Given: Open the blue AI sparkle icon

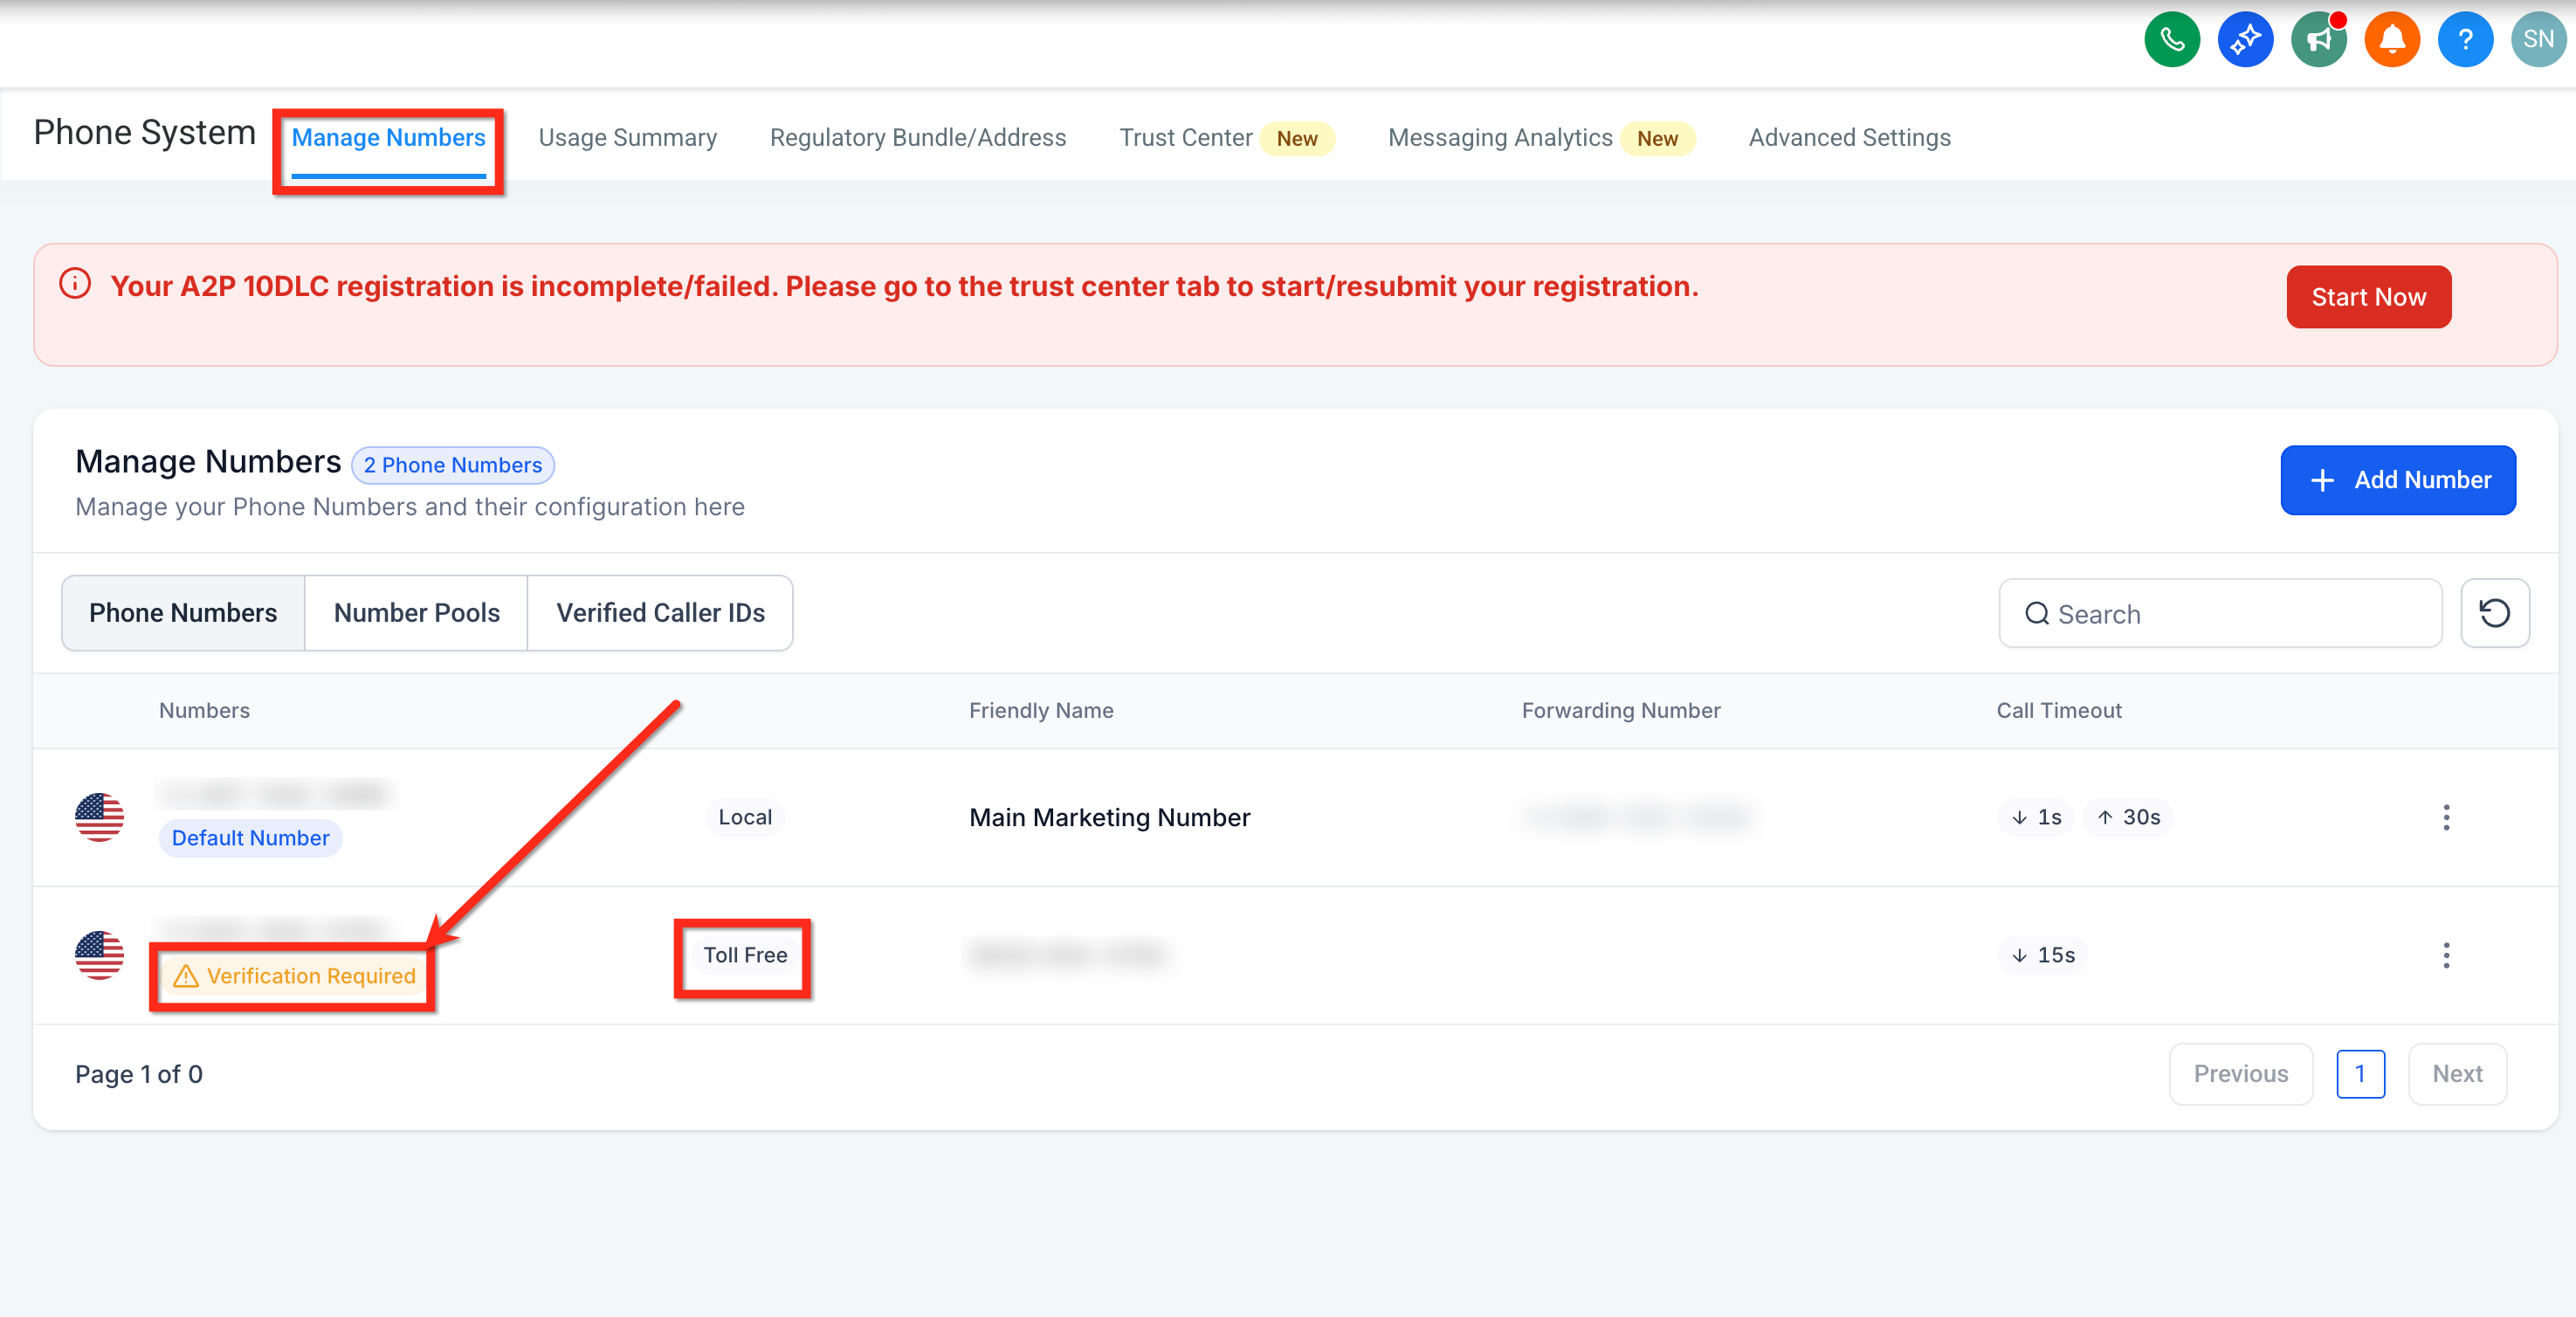Looking at the screenshot, I should click(2245, 40).
